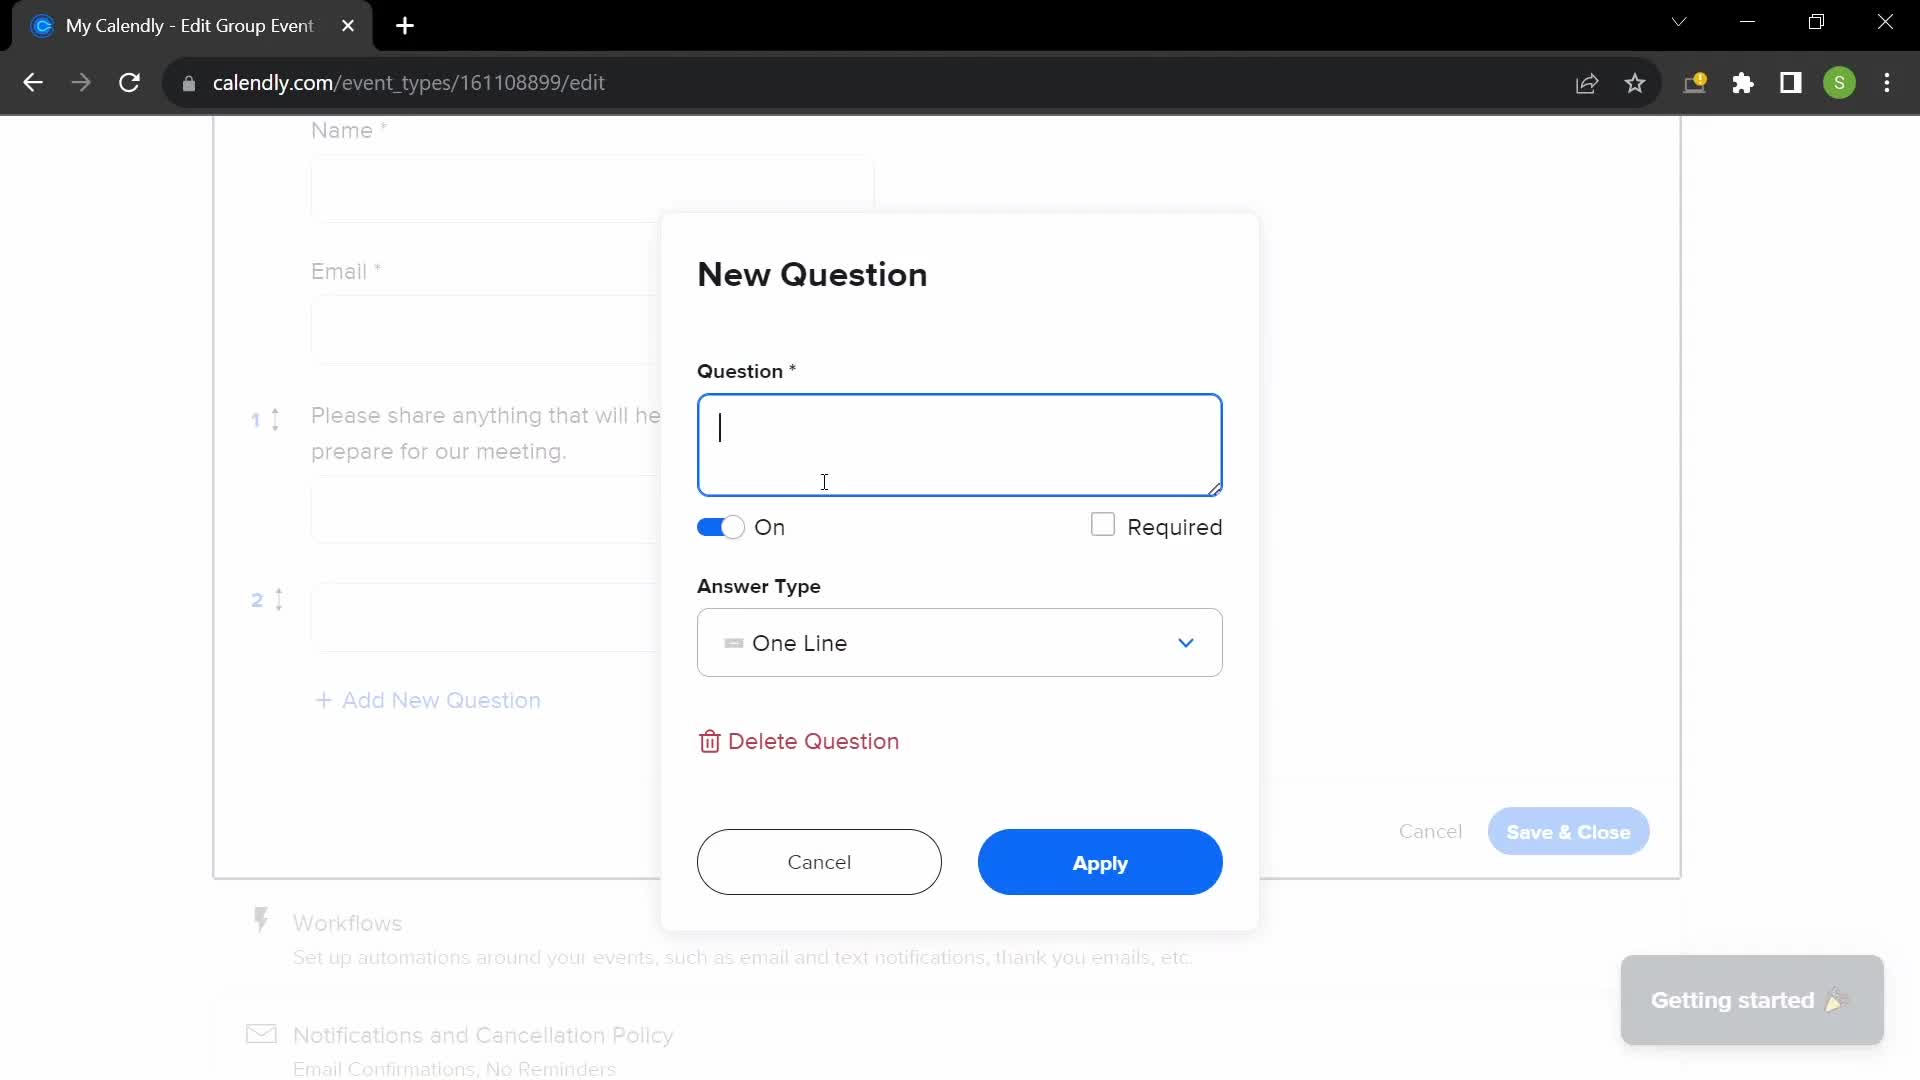
Task: Click the browser share icon
Action: (x=1589, y=82)
